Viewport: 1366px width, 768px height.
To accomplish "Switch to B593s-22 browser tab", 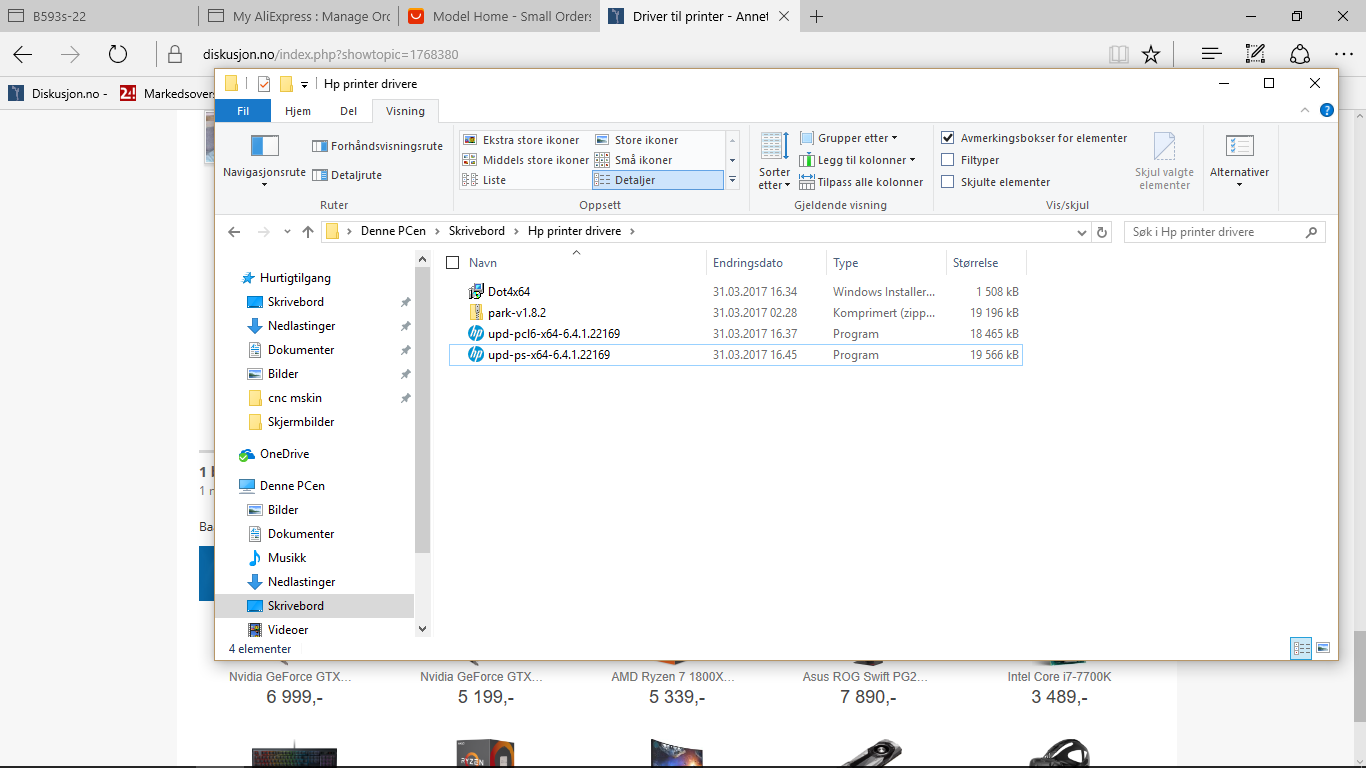I will tap(98, 16).
